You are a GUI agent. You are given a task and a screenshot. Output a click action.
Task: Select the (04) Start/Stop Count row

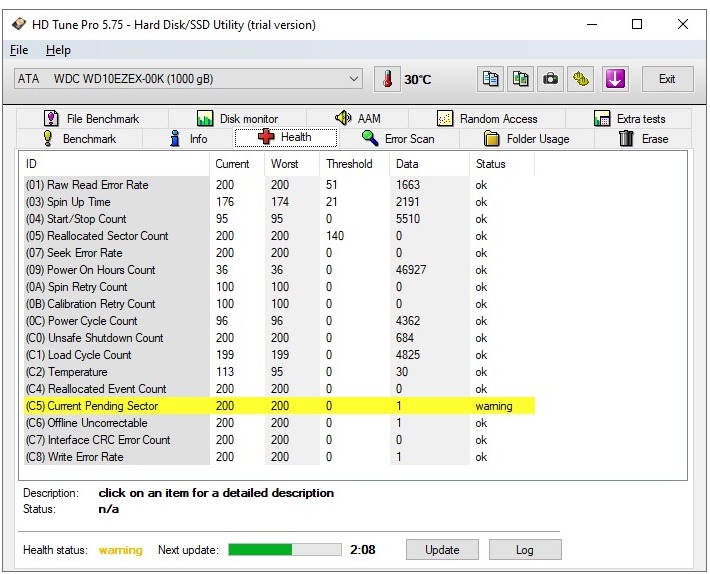pos(279,219)
